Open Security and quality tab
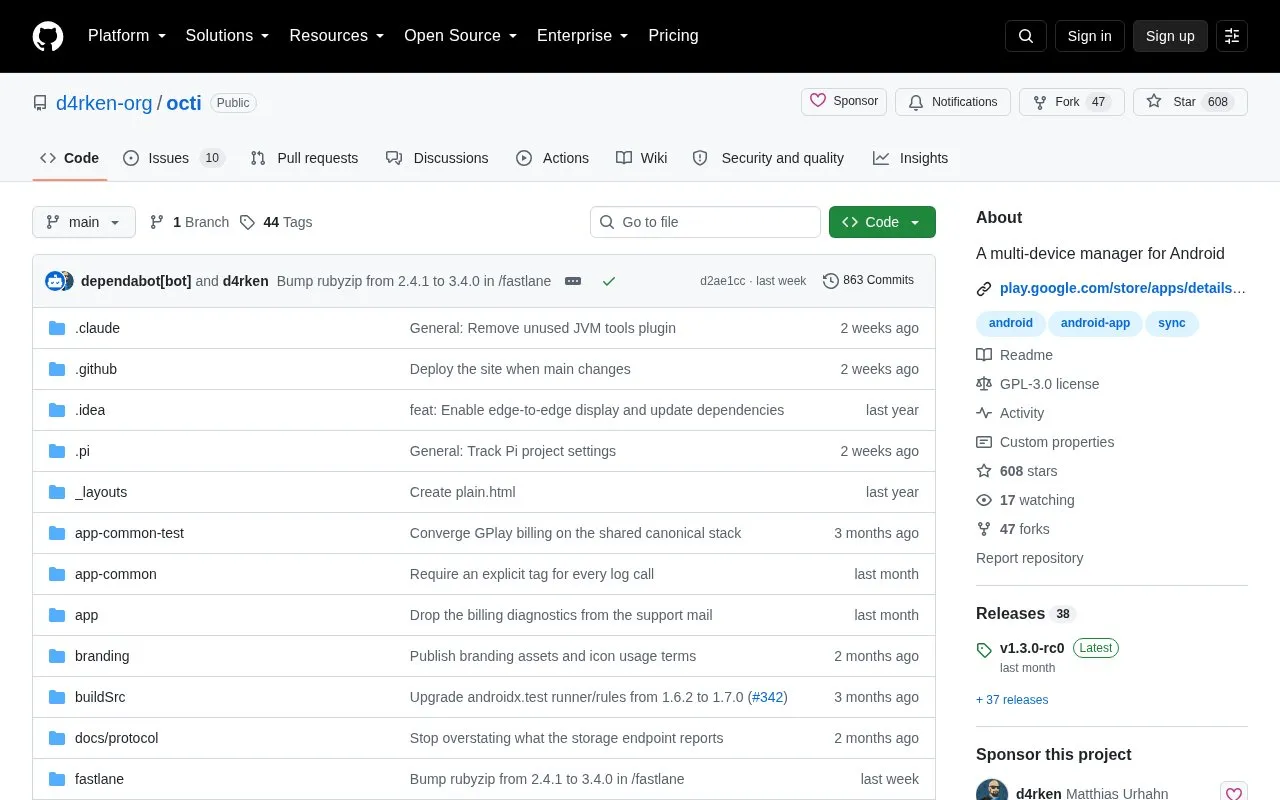The width and height of the screenshot is (1280, 800). point(768,158)
